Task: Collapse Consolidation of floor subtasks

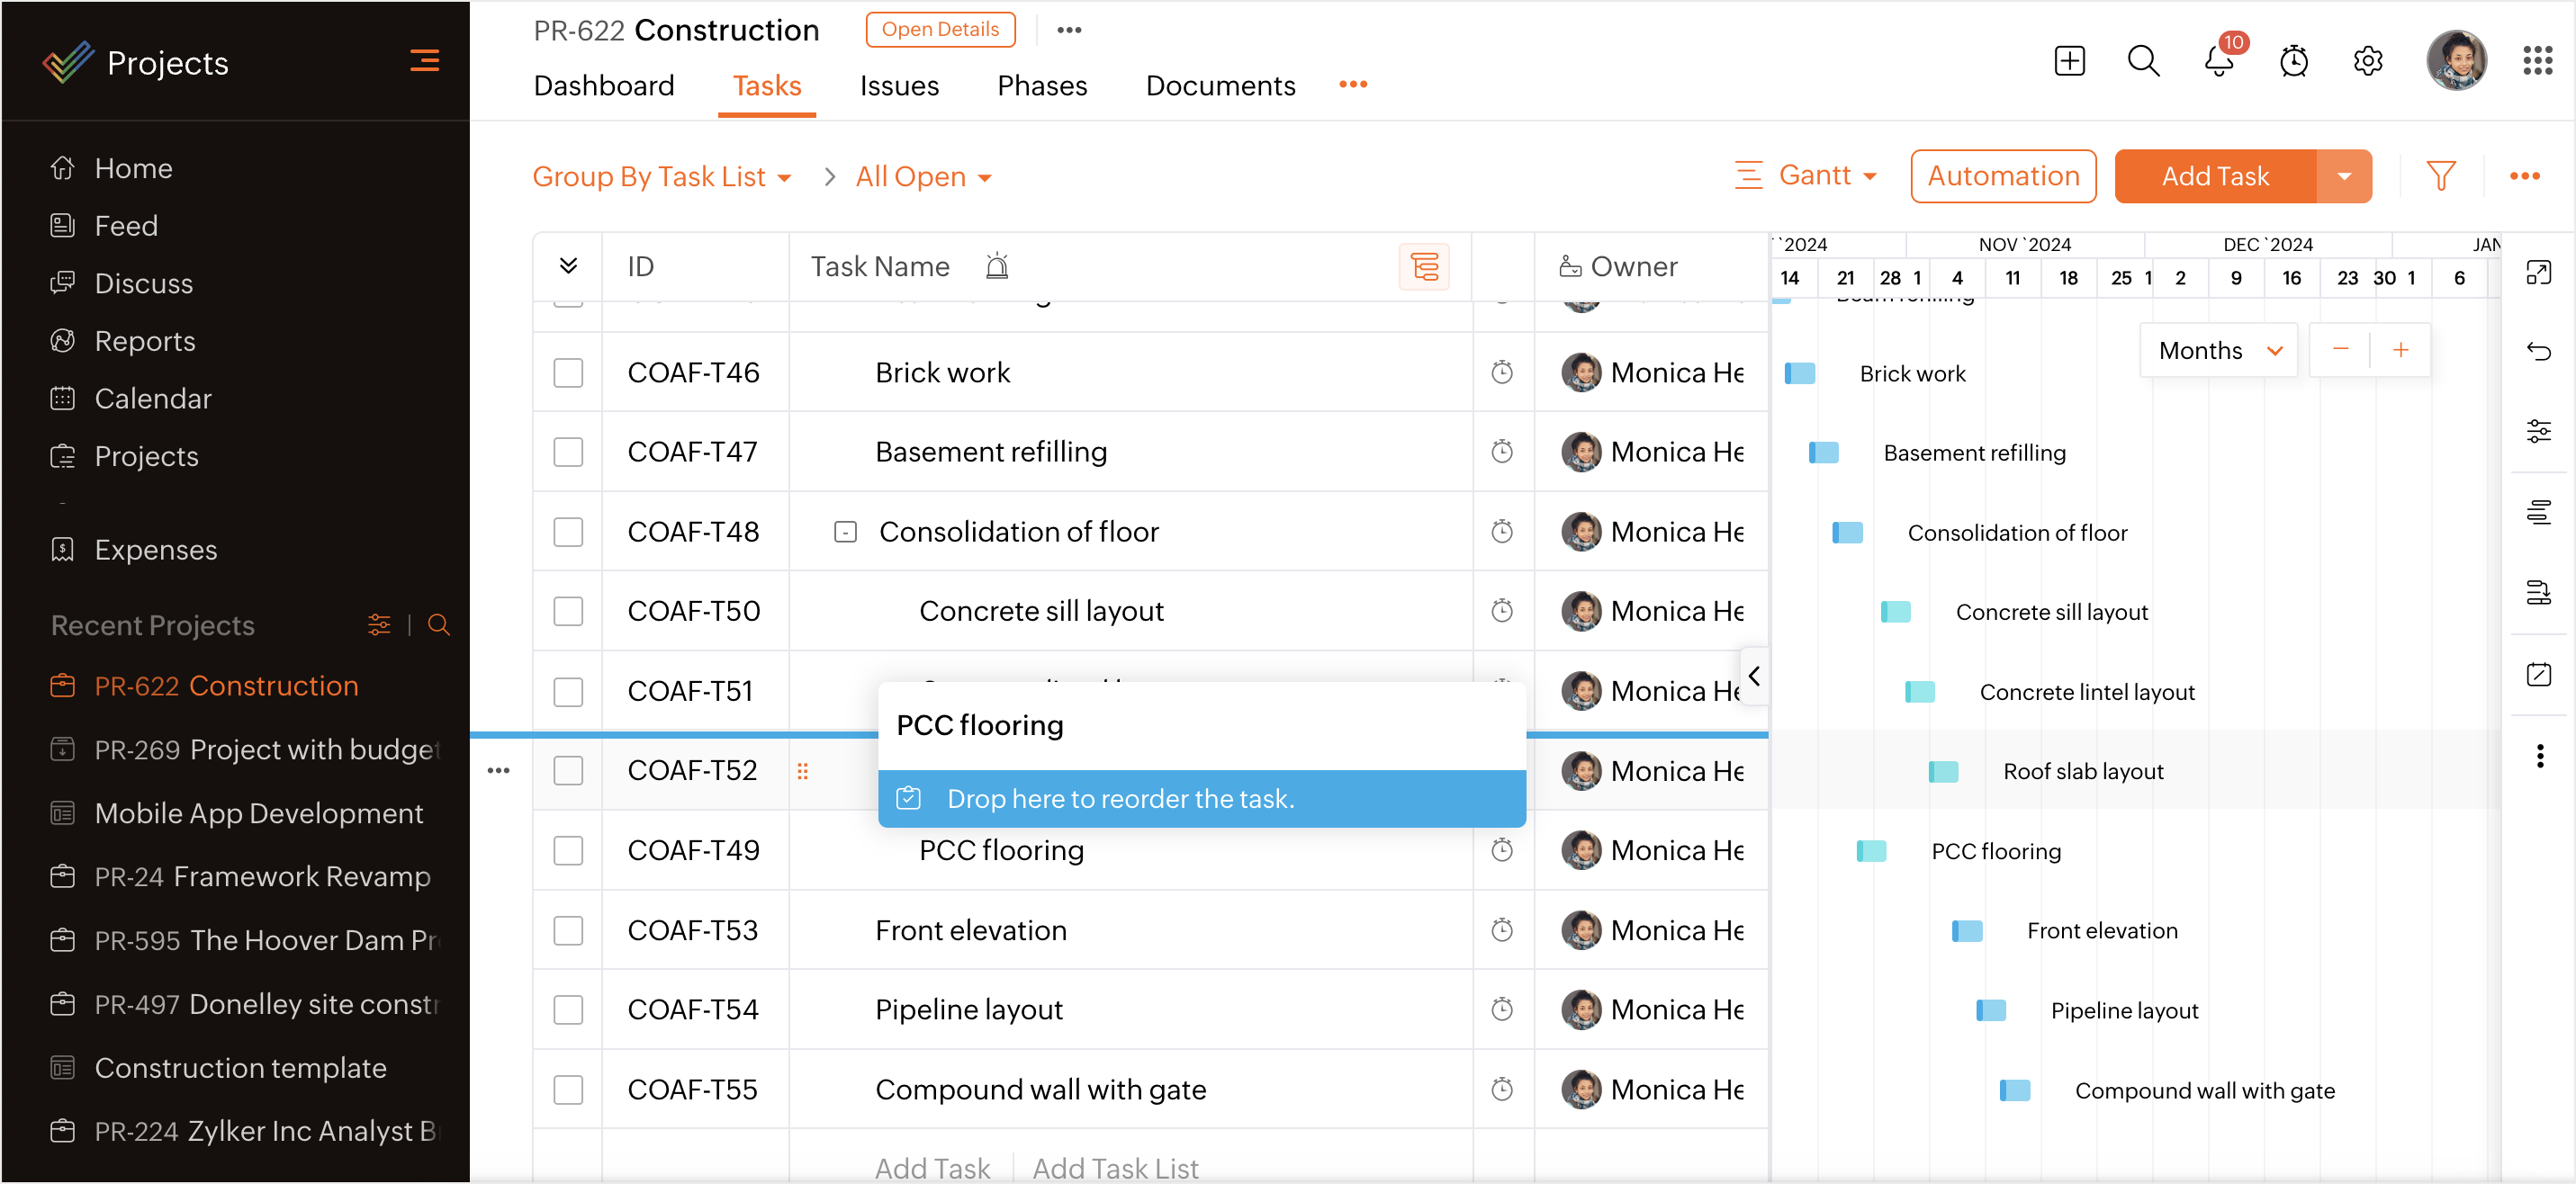Action: coord(845,532)
